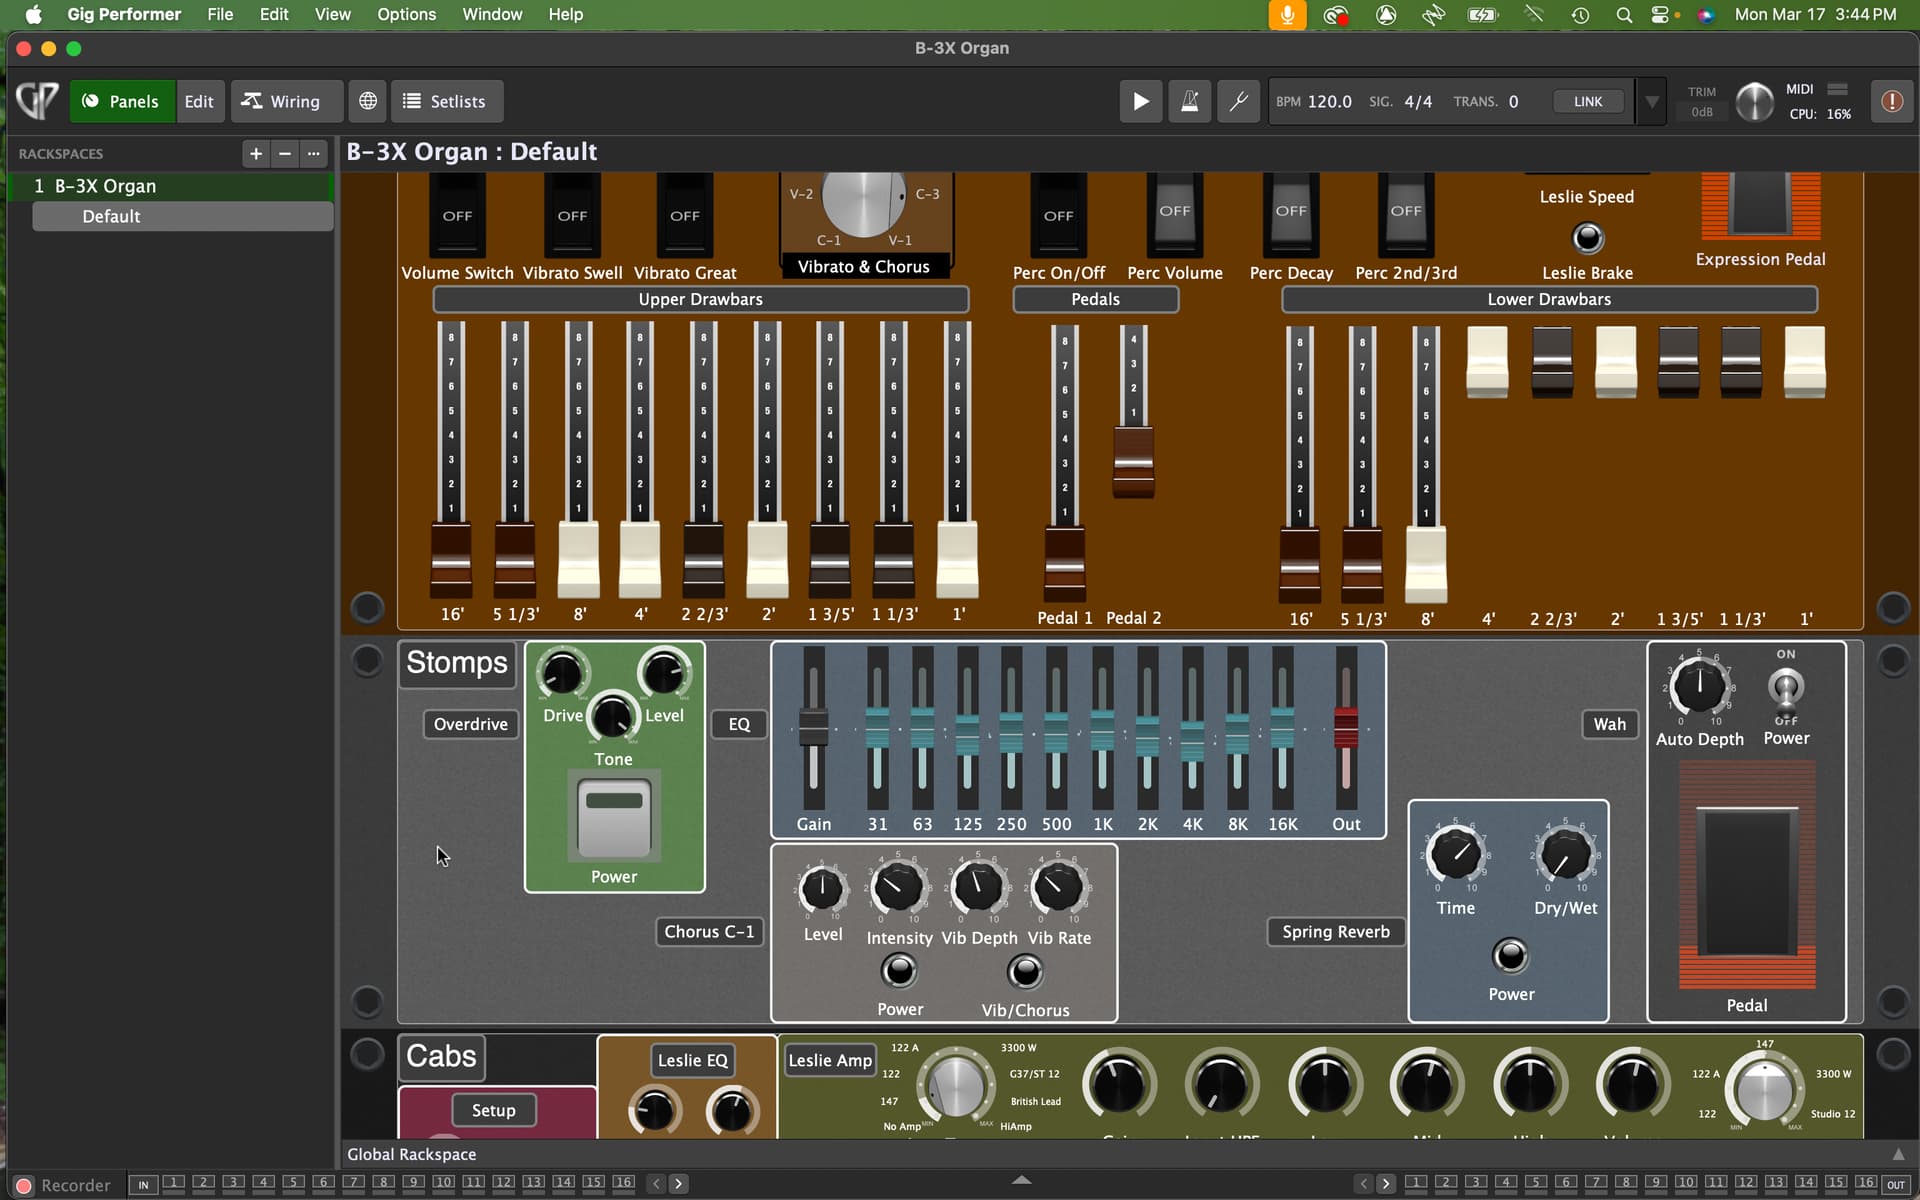This screenshot has height=1200, width=1920.
Task: Add a rackspace with the plus icon
Action: 256,153
